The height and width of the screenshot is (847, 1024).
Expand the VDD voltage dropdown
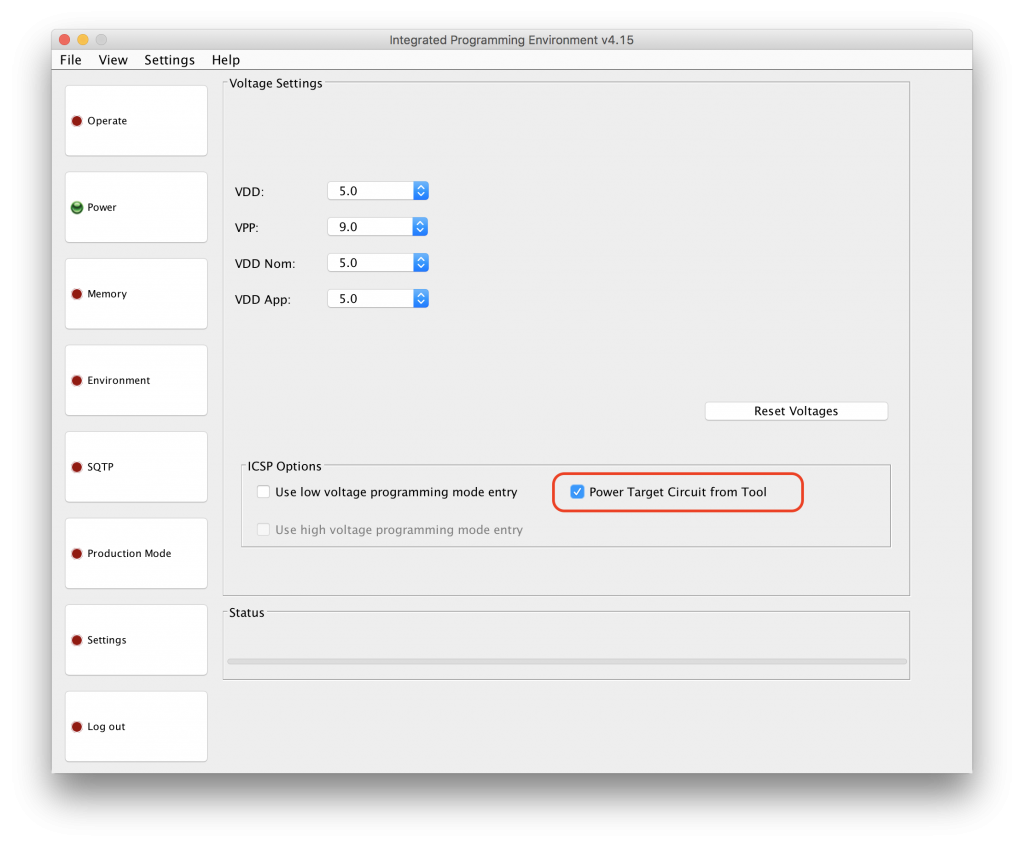(420, 191)
